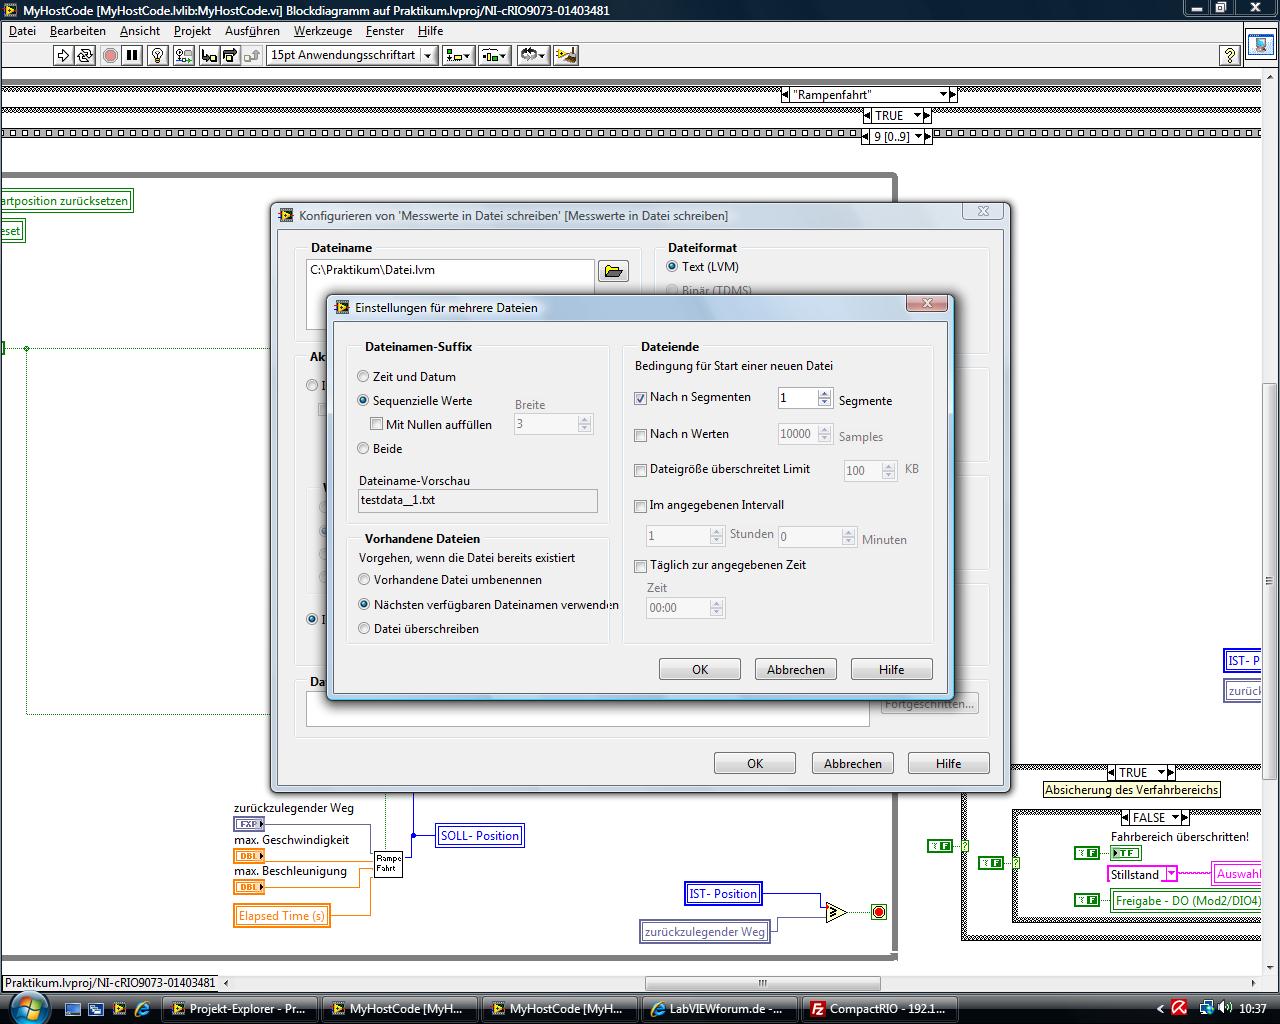Click Abbrechen in the Konfigurieren dialog
The height and width of the screenshot is (1024, 1280).
click(853, 764)
